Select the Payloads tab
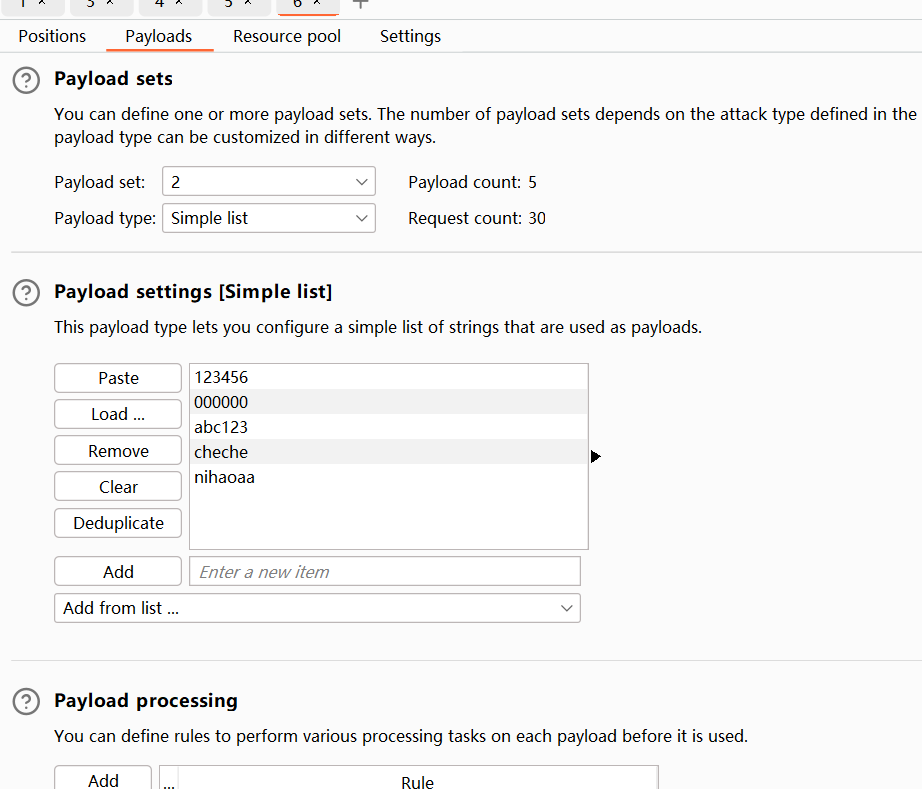This screenshot has height=789, width=922. click(x=159, y=36)
